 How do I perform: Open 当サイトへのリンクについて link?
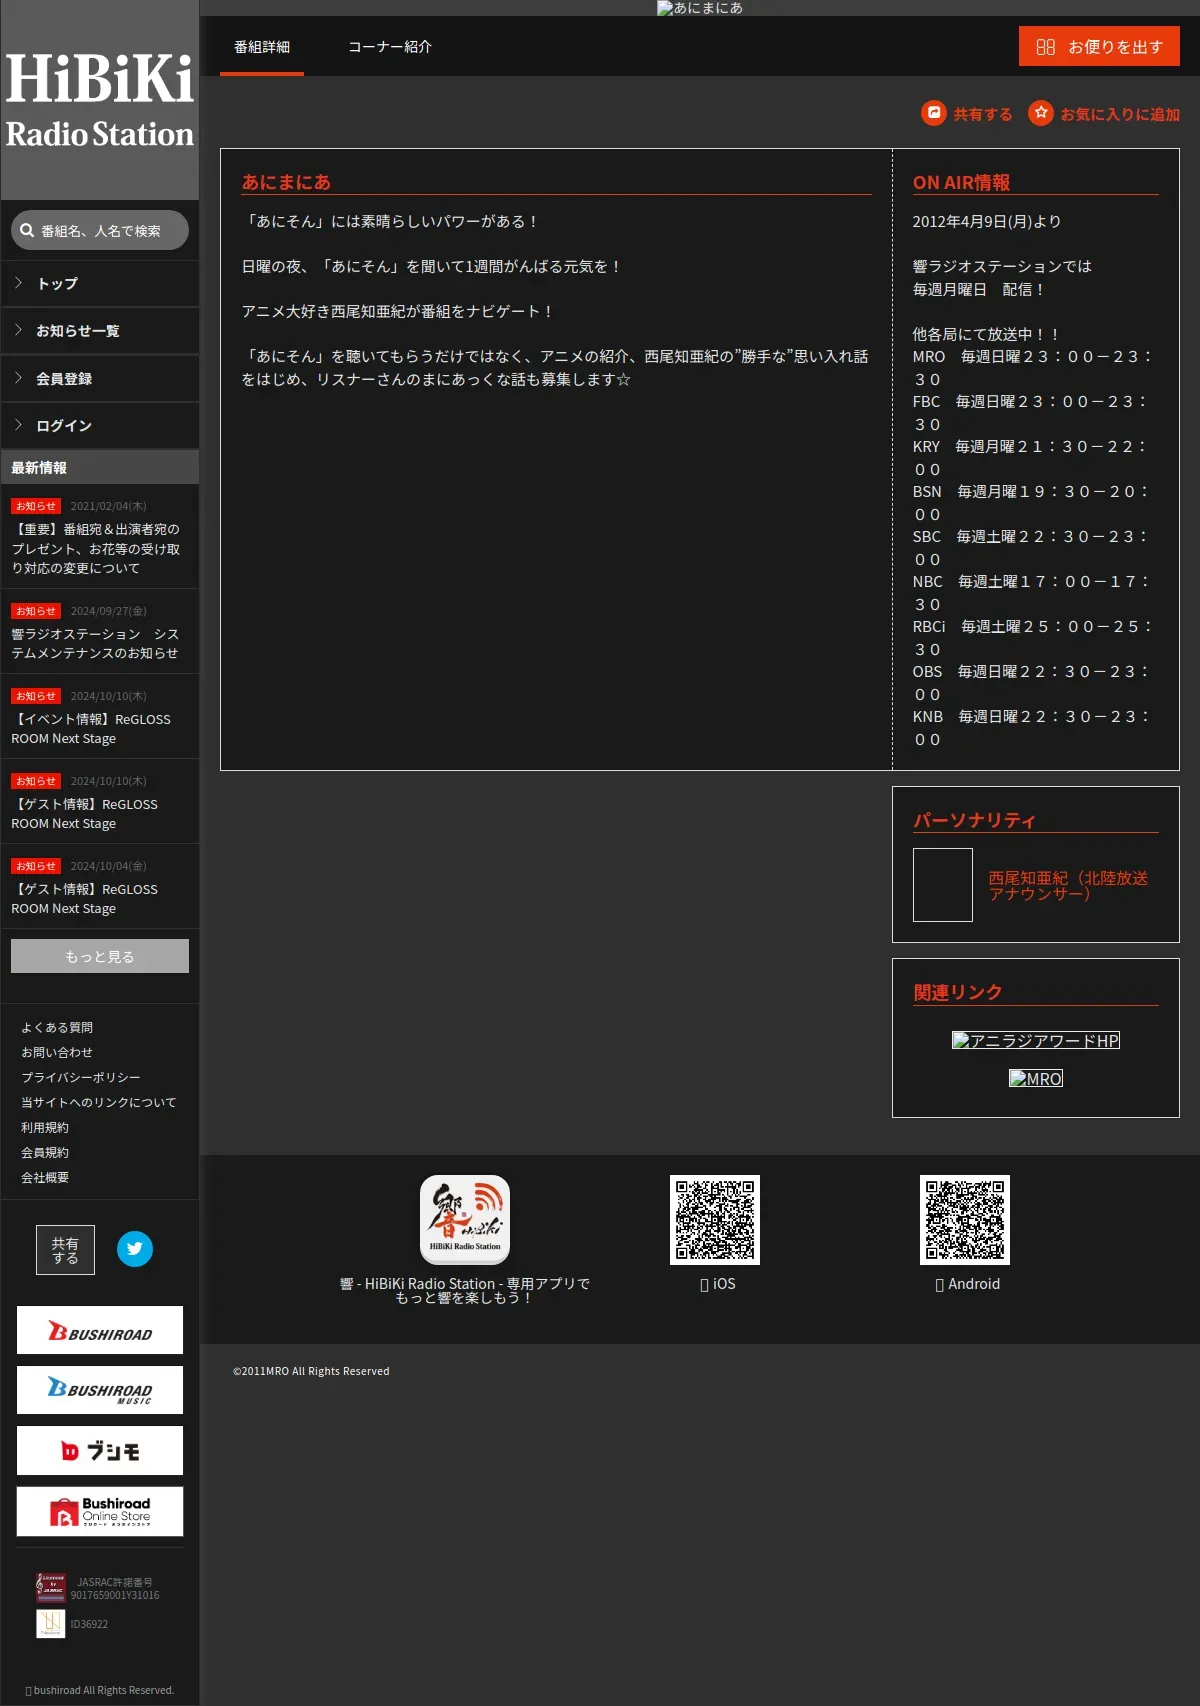tap(99, 1102)
